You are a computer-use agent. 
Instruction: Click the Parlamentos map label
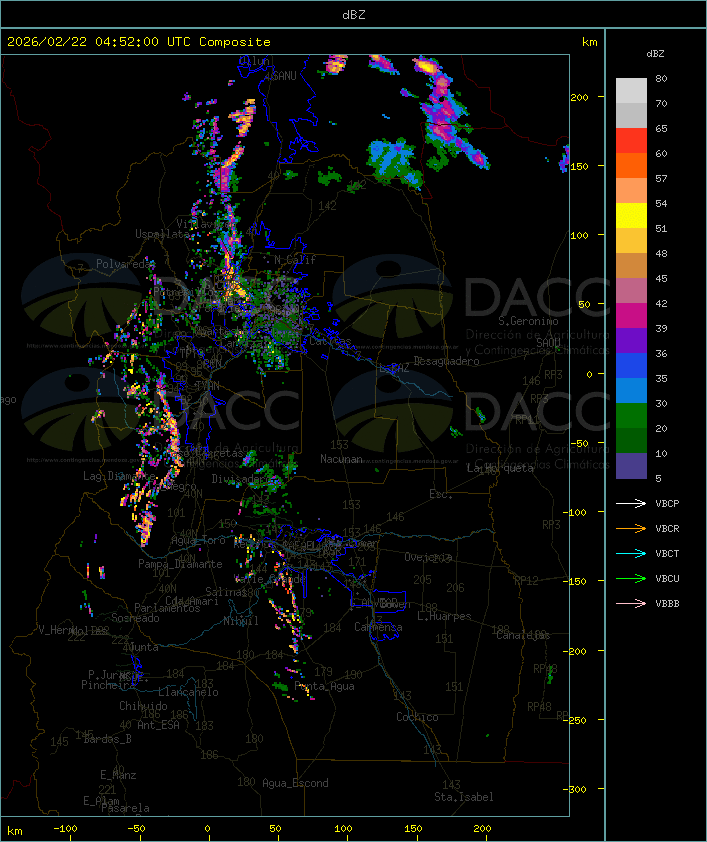(x=167, y=608)
